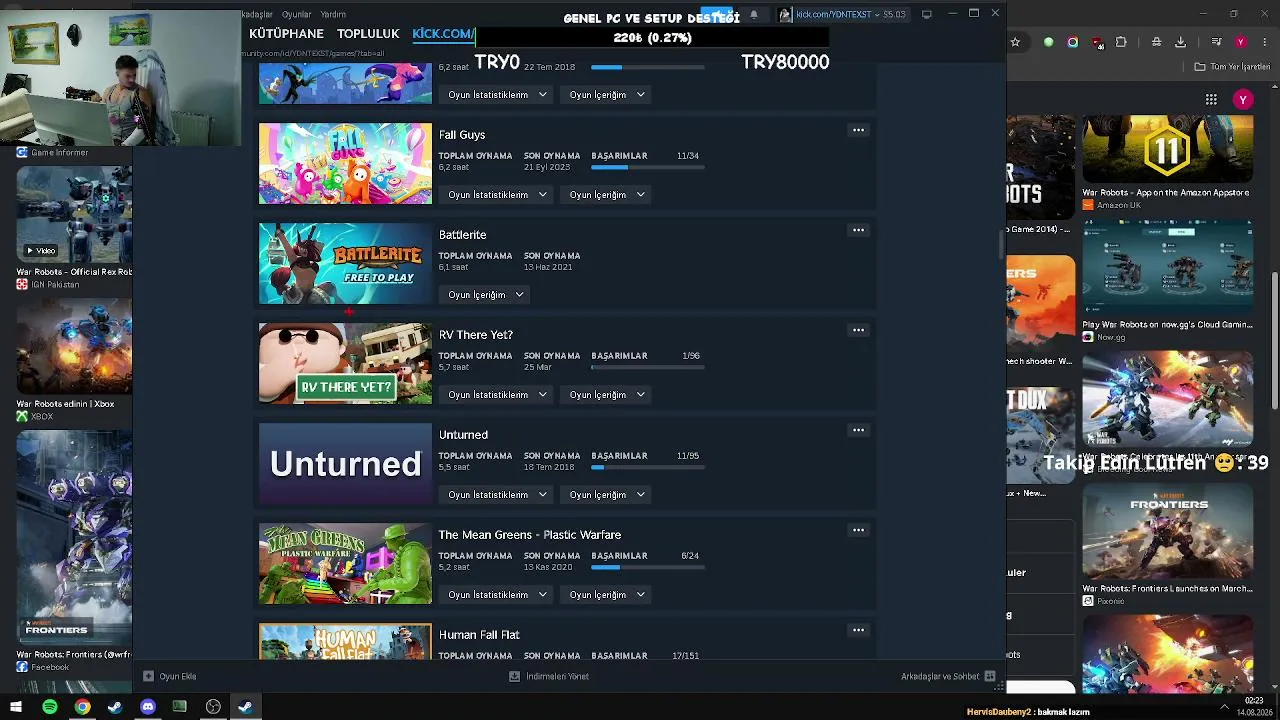Open The Mean Greens game thumbnail
This screenshot has width=1280, height=720.
[345, 563]
